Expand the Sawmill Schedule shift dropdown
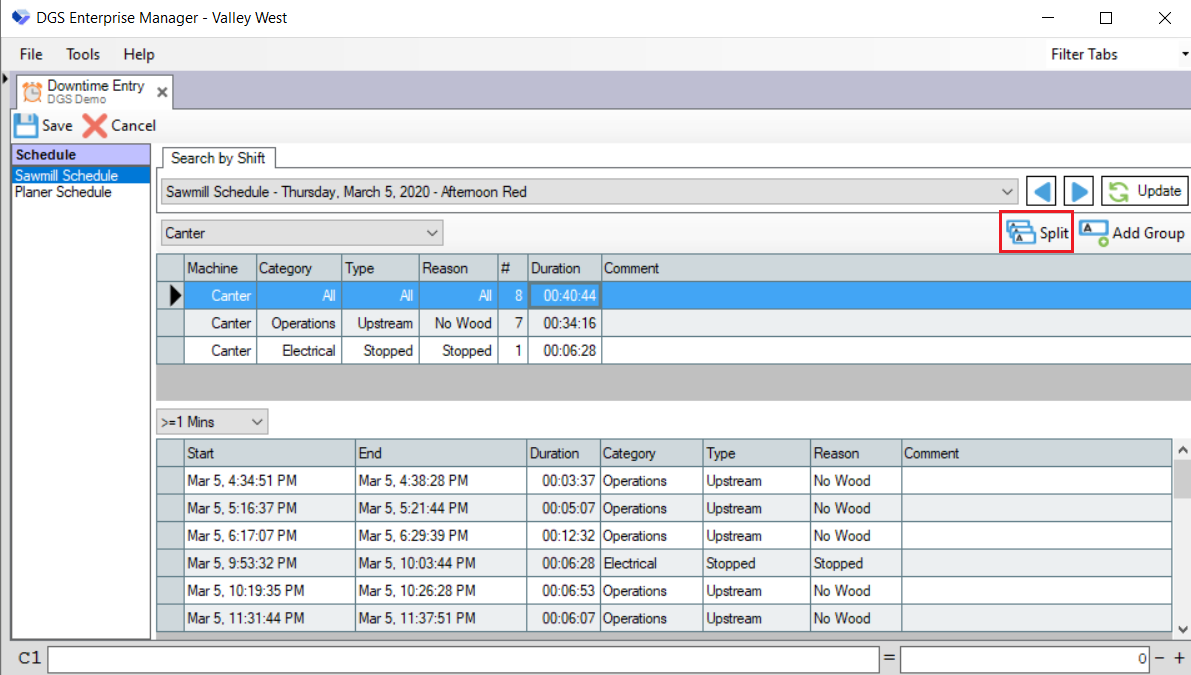1191x675 pixels. pyautogui.click(x=1007, y=191)
